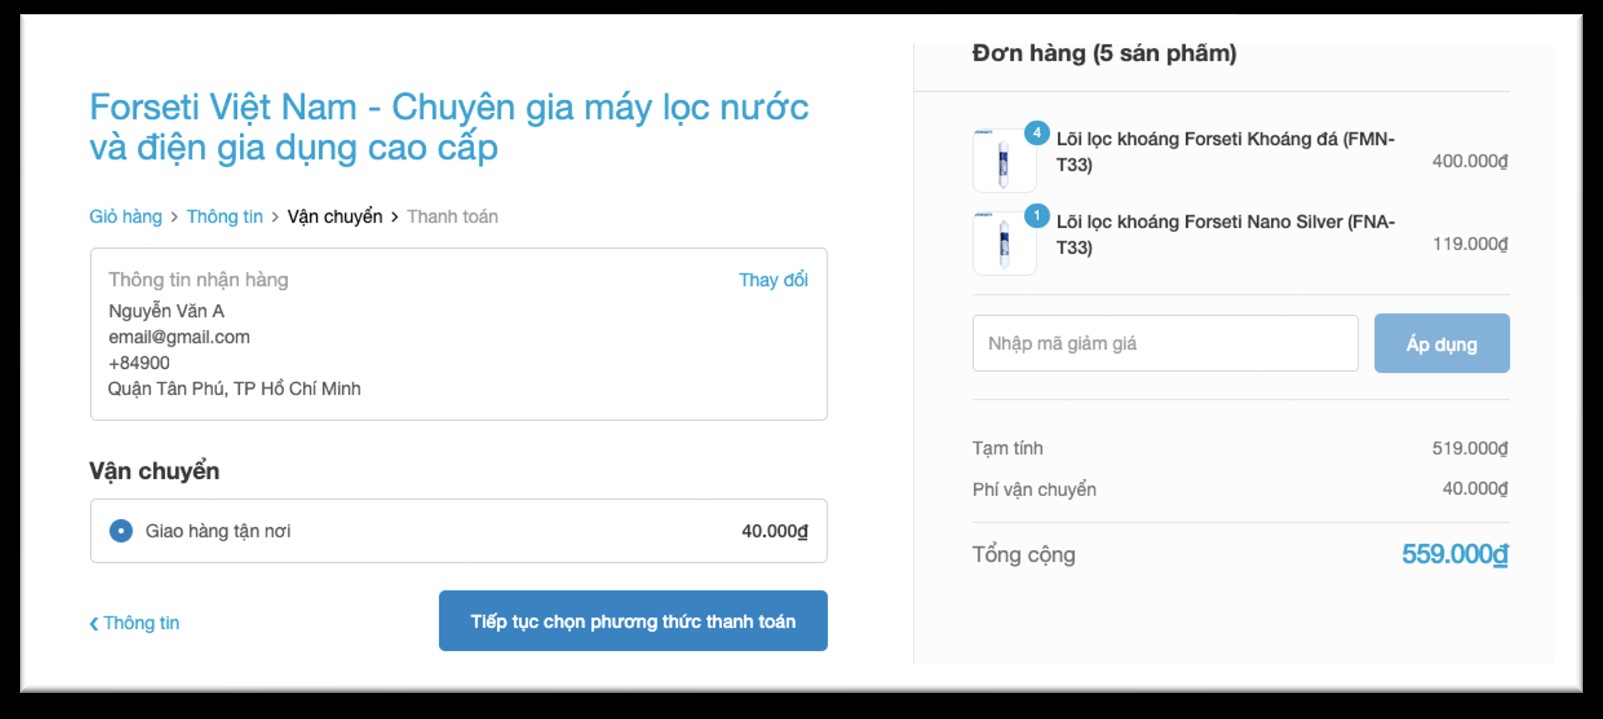1603x719 pixels.
Task: Click the address Quận Tân Phú, TP Hồ Chí Minh
Action: point(234,389)
